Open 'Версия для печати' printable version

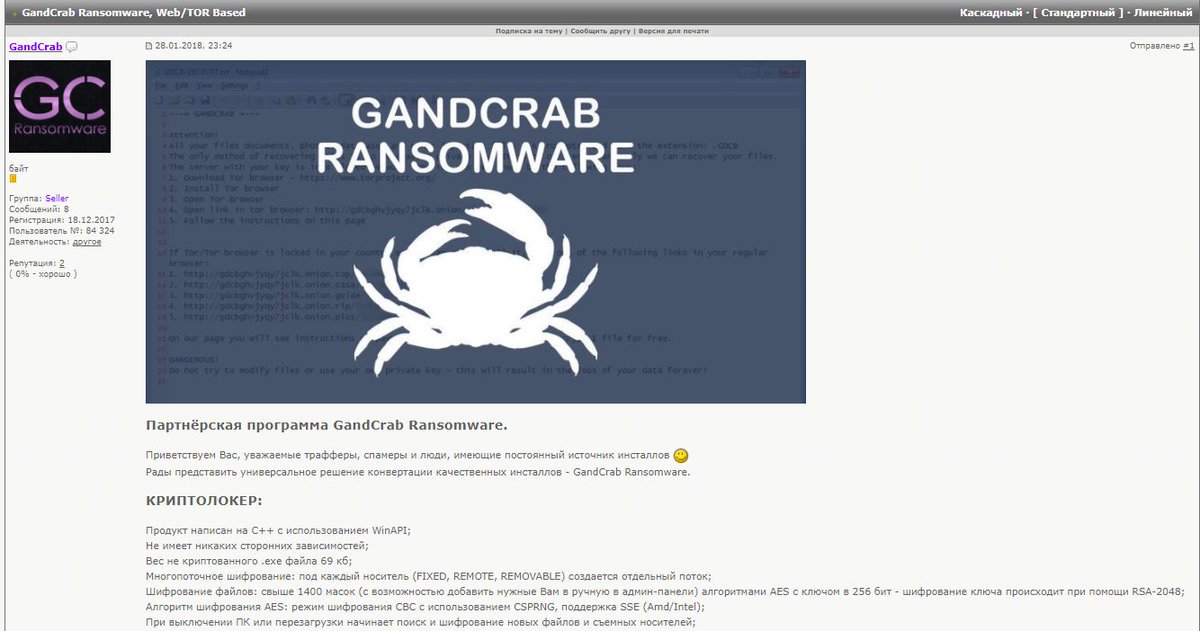(673, 31)
